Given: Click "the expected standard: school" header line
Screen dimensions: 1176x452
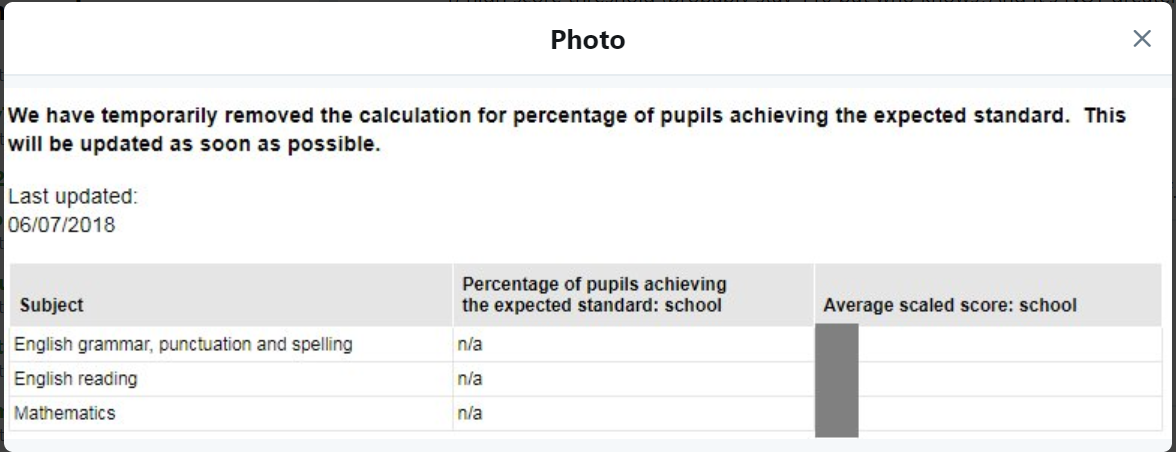Looking at the screenshot, I should (591, 305).
